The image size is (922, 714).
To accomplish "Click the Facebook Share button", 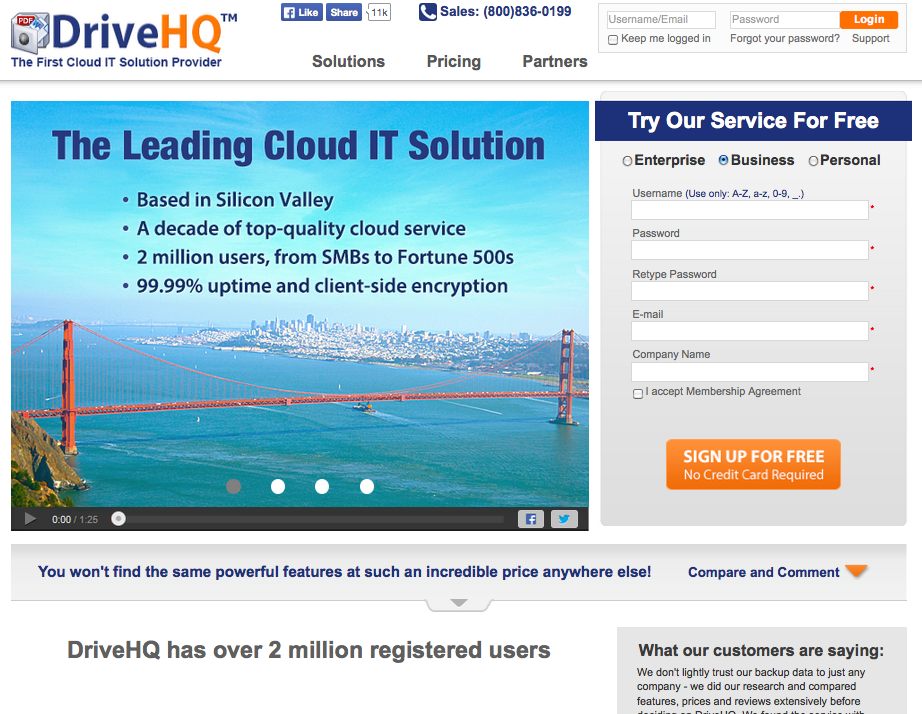I will tap(344, 12).
